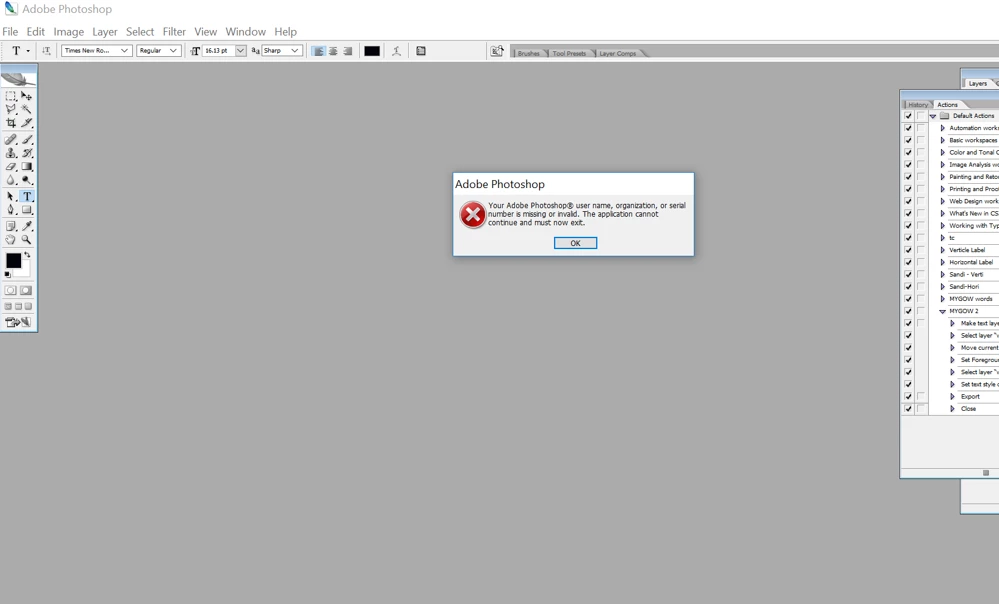Select the Horizontal Type tool in toolbox

pos(26,196)
